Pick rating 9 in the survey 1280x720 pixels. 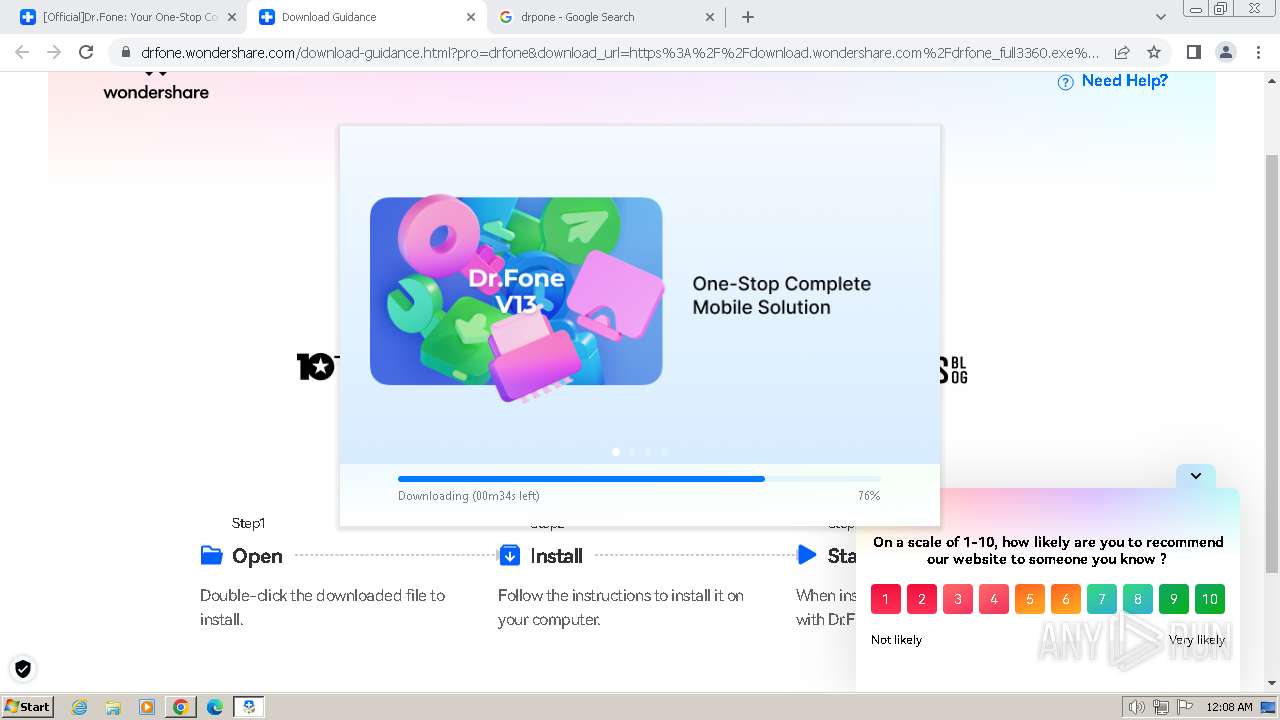(1174, 599)
